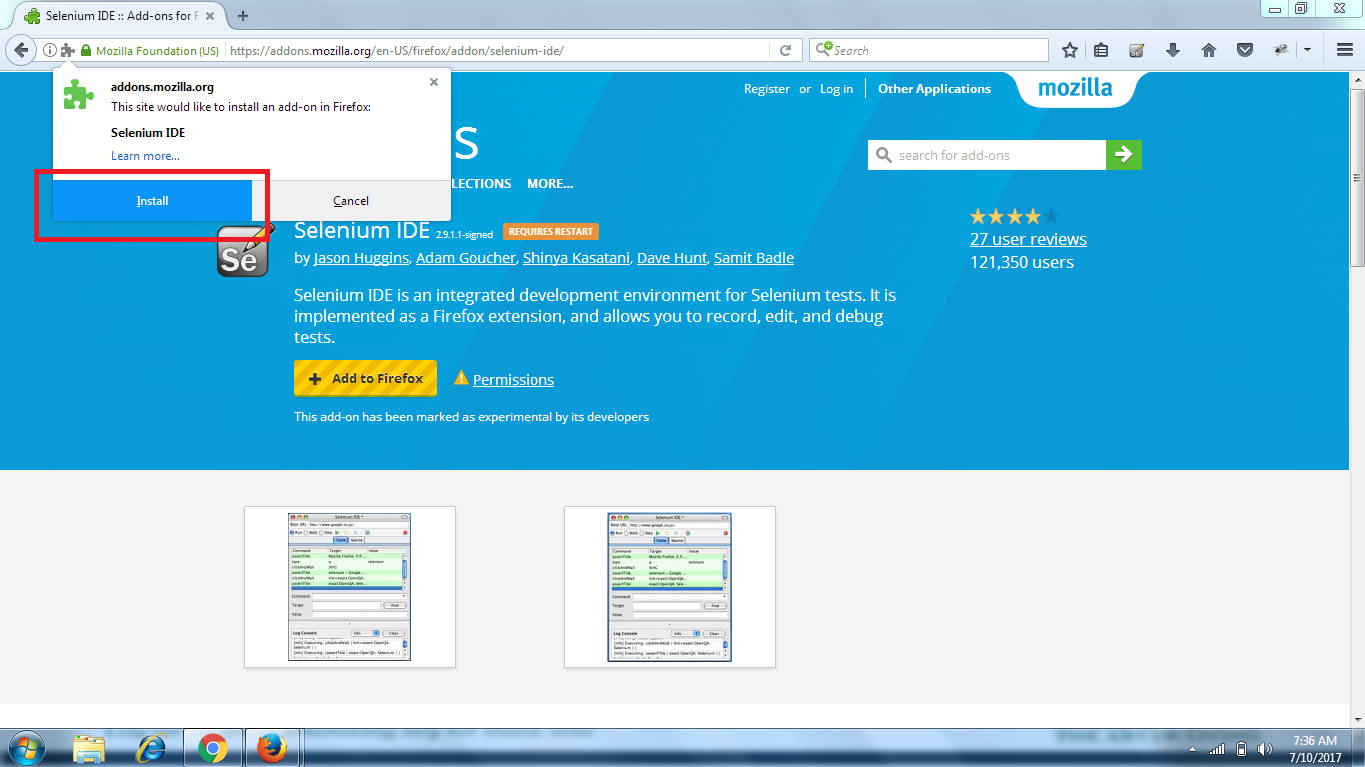The image size is (1365, 767).
Task: Launch Google Chrome from taskbar
Action: pos(212,748)
